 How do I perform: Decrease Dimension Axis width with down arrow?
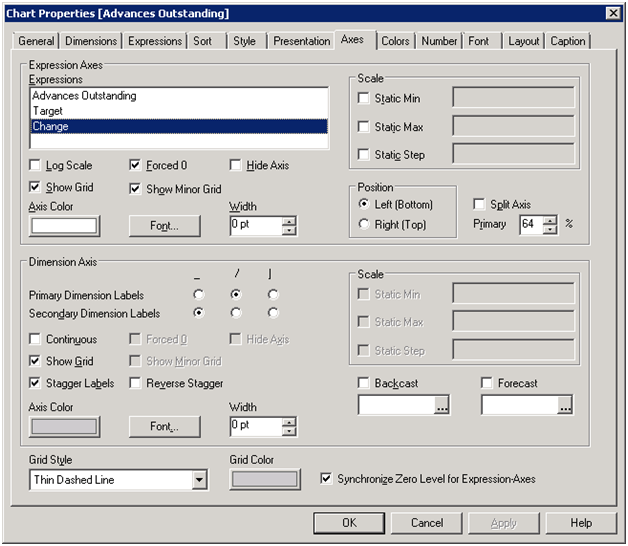(289, 431)
